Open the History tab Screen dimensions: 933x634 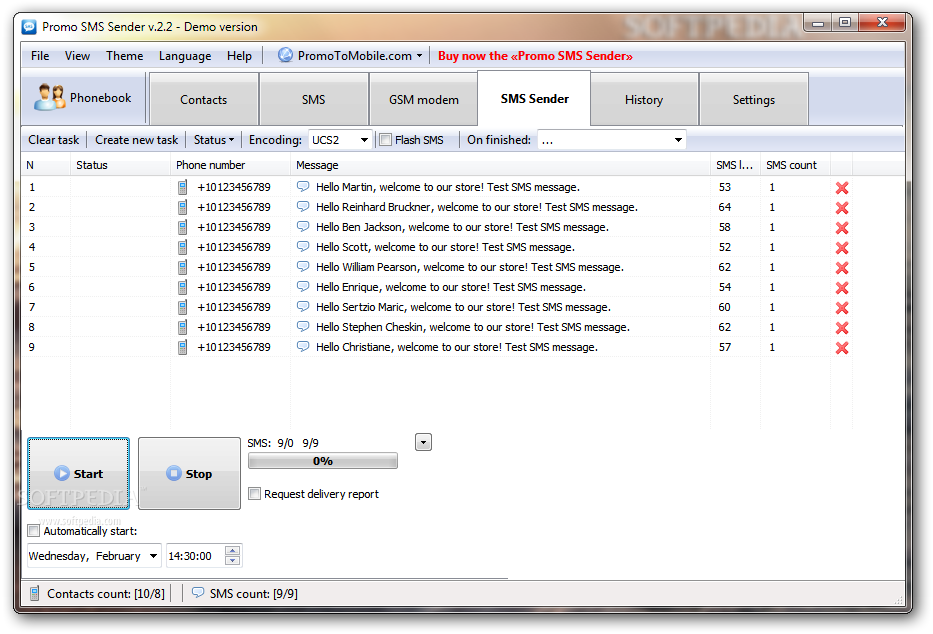tap(644, 99)
